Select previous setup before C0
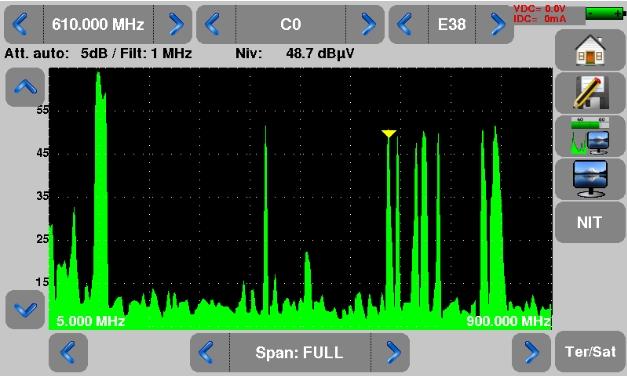627x376 pixels. coord(215,24)
